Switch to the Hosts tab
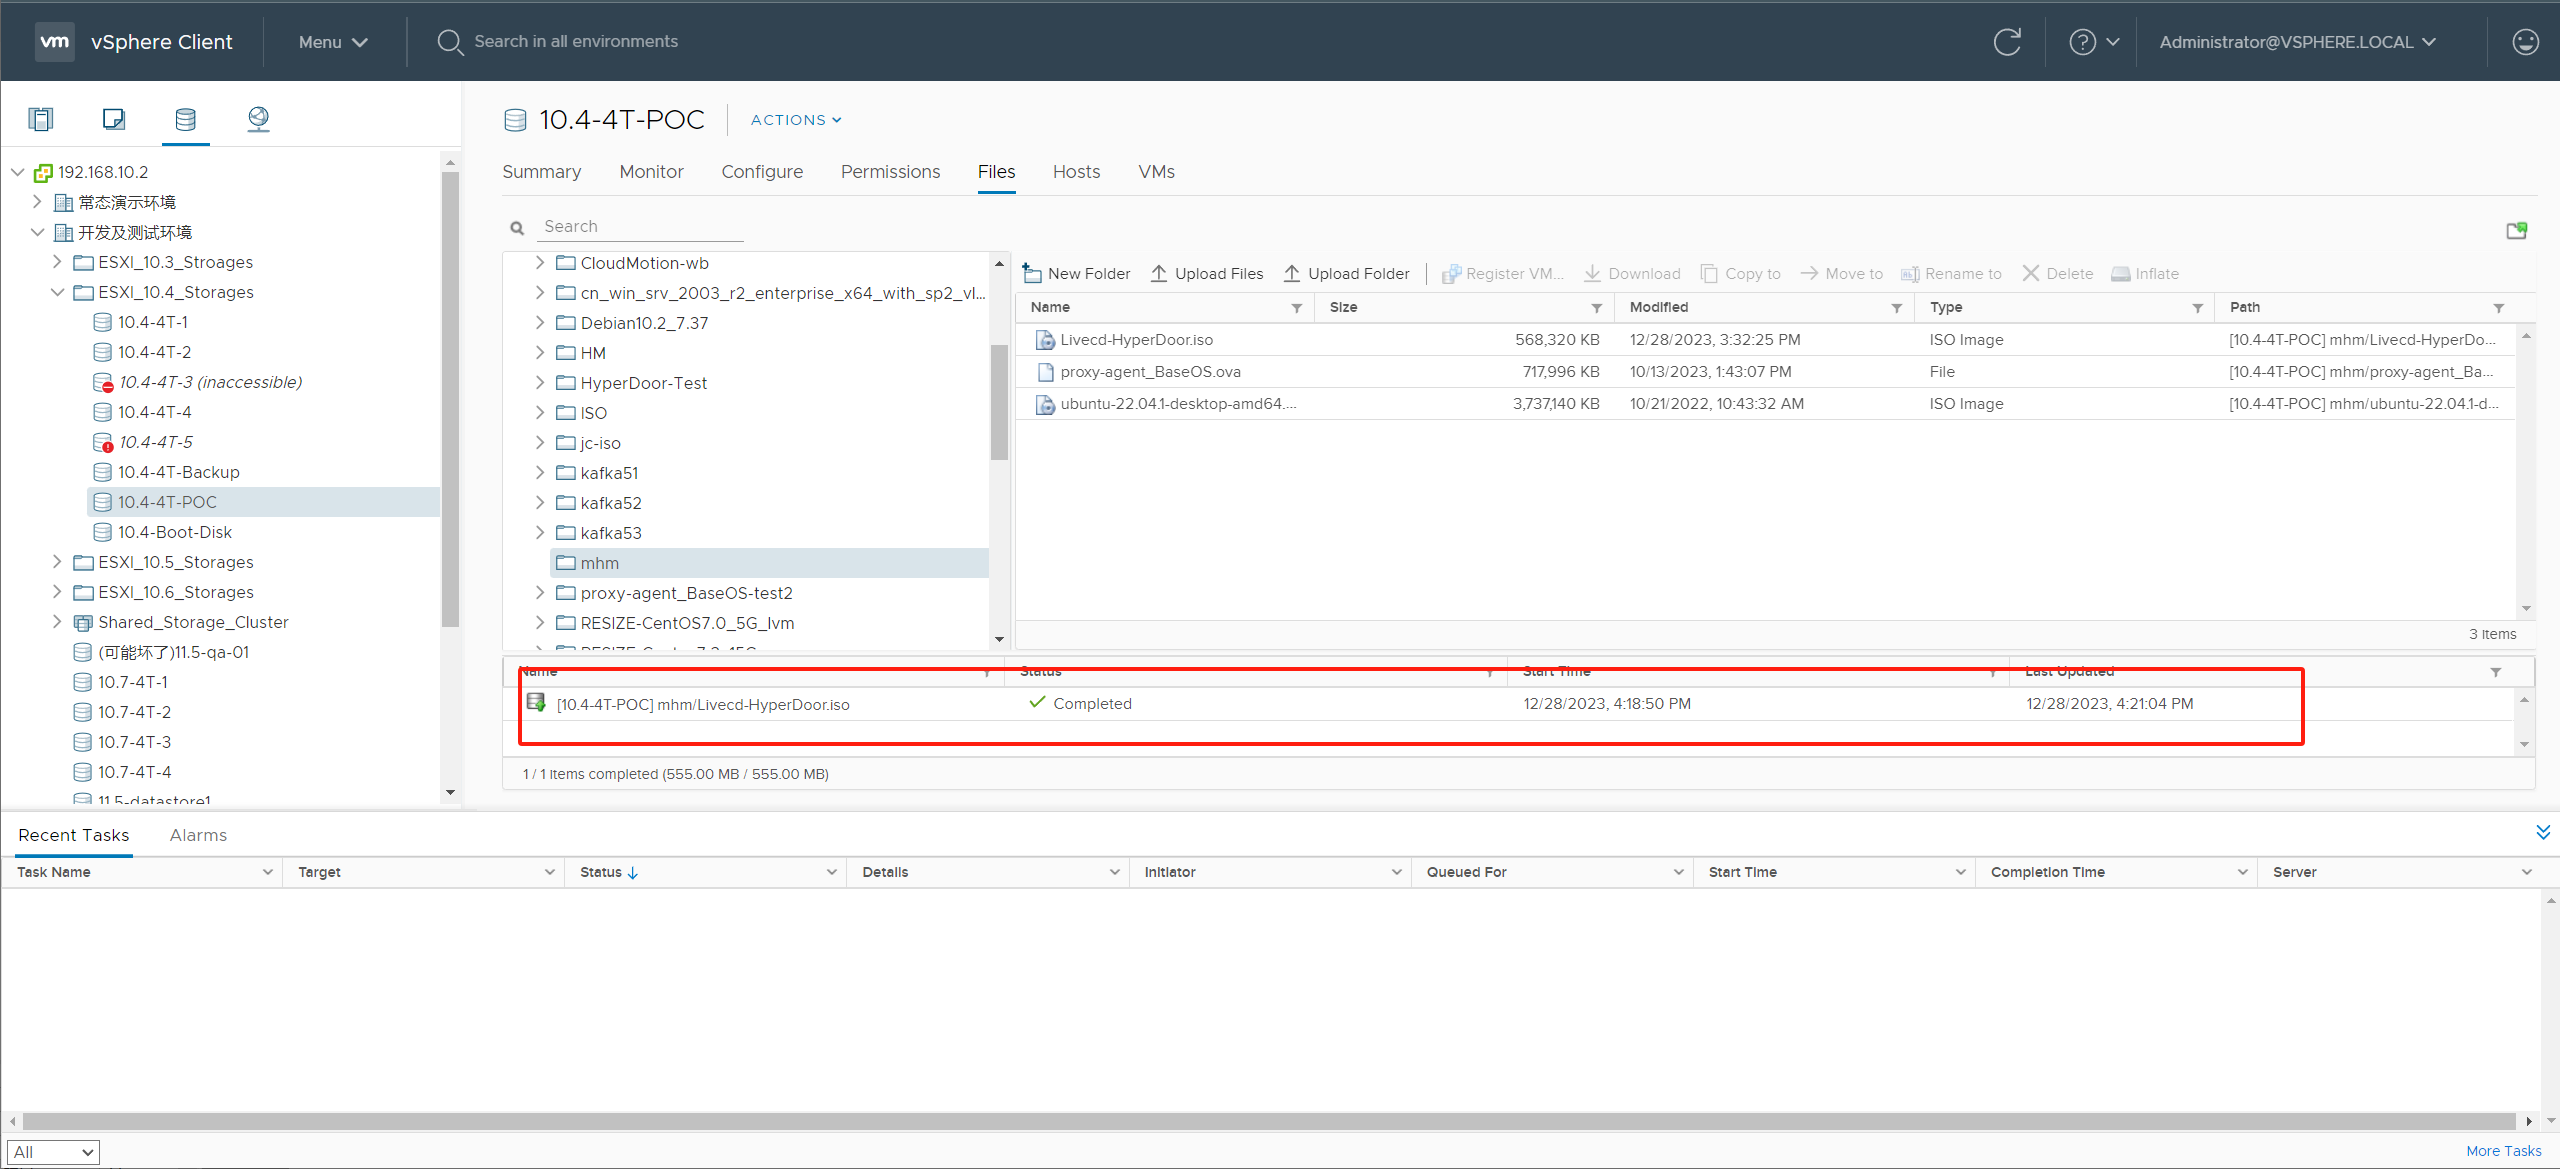The width and height of the screenshot is (2560, 1169). pos(1076,170)
